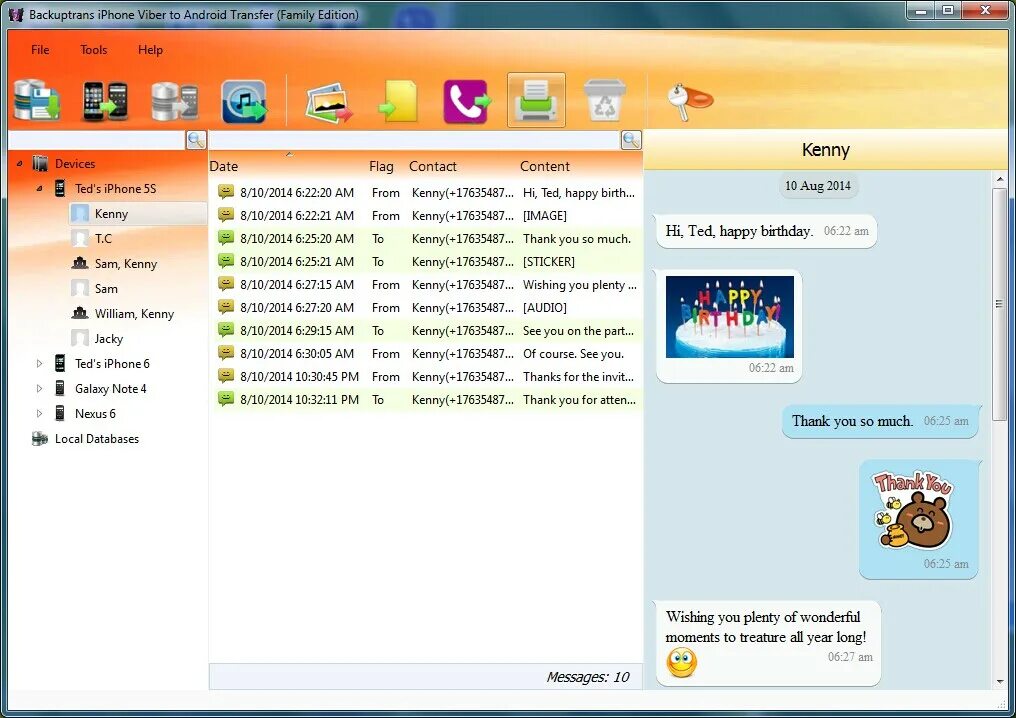Click the chat scrollbar on the right
1016x718 pixels.
[1001, 300]
